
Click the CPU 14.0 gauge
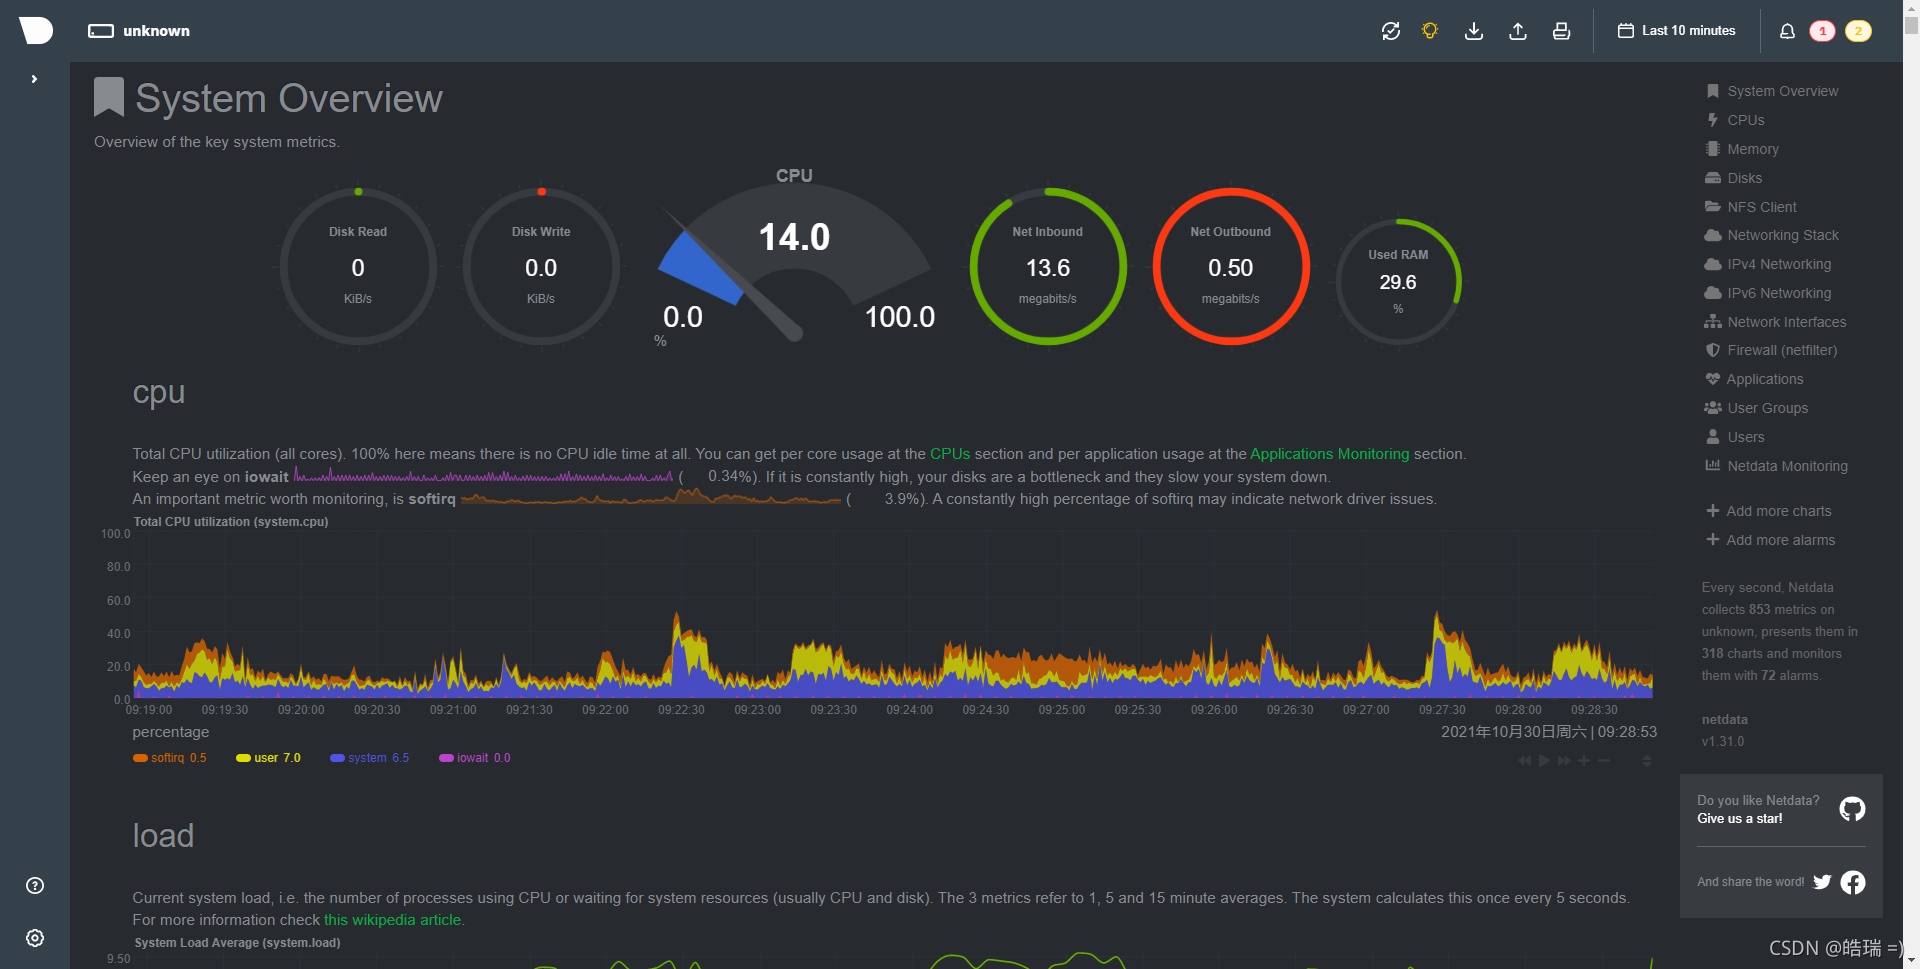795,262
